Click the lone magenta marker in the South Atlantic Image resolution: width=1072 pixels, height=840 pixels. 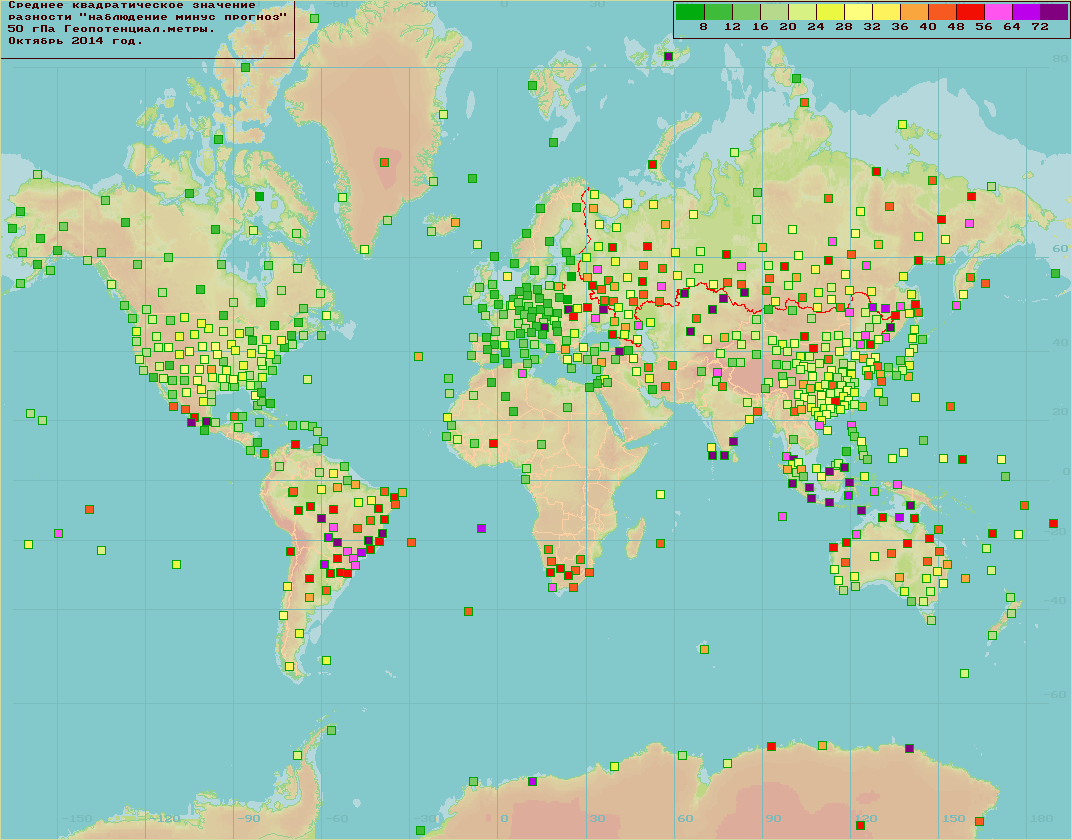(481, 528)
